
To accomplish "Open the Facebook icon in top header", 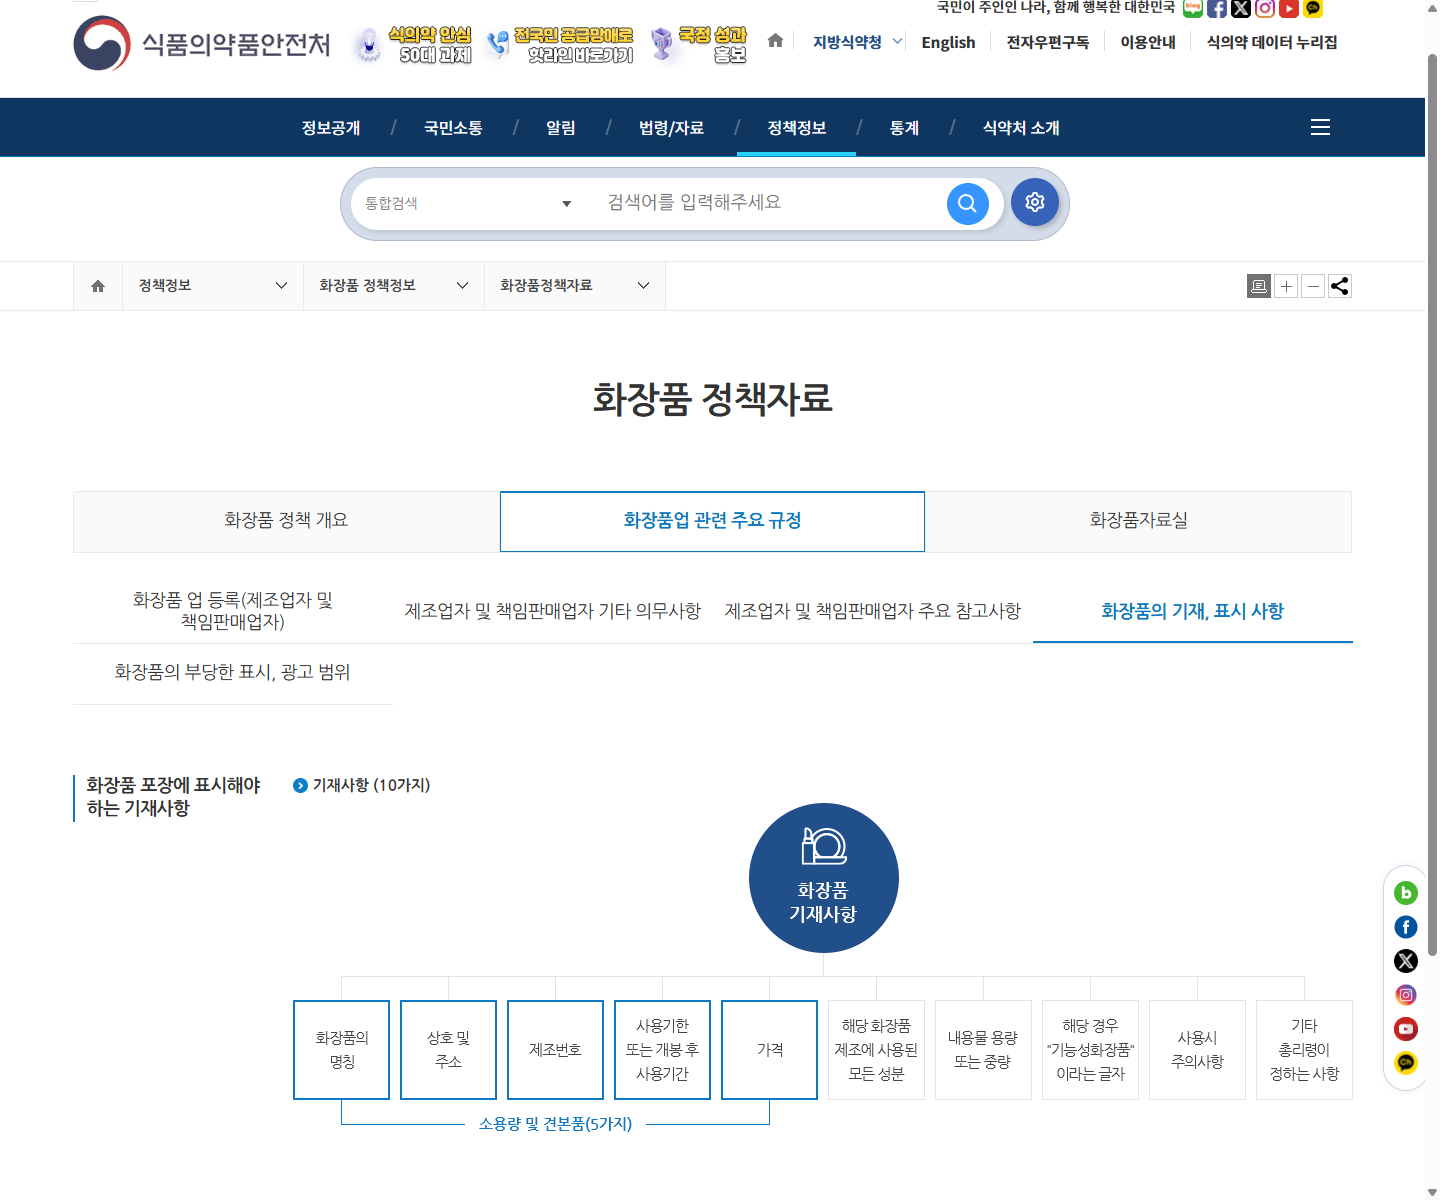I will (1217, 9).
